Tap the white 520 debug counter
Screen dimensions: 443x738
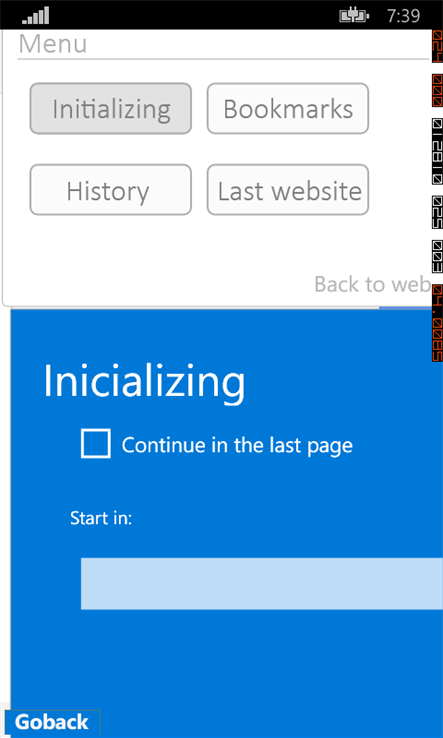pyautogui.click(x=437, y=212)
